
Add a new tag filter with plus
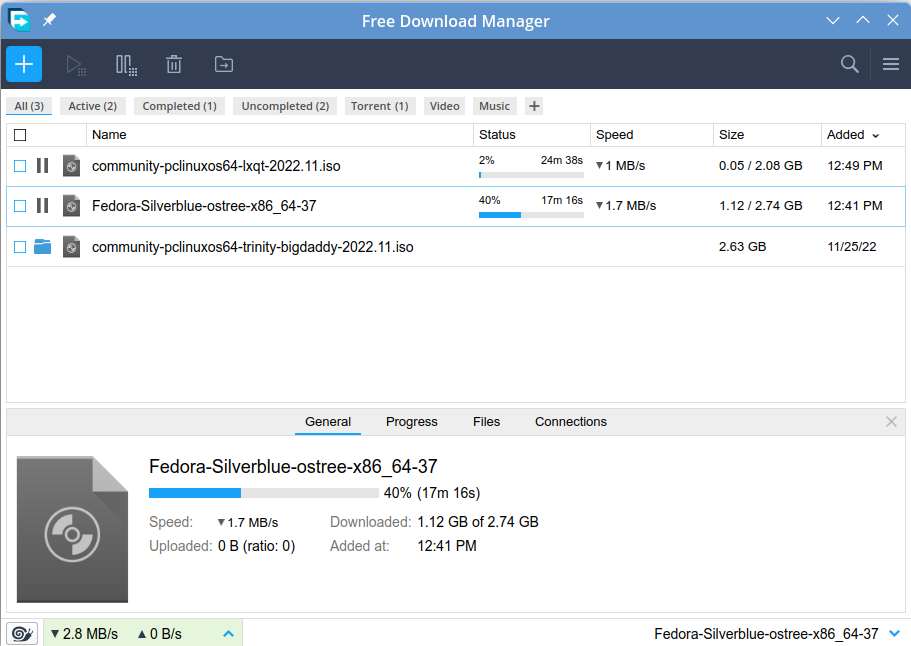pyautogui.click(x=534, y=106)
